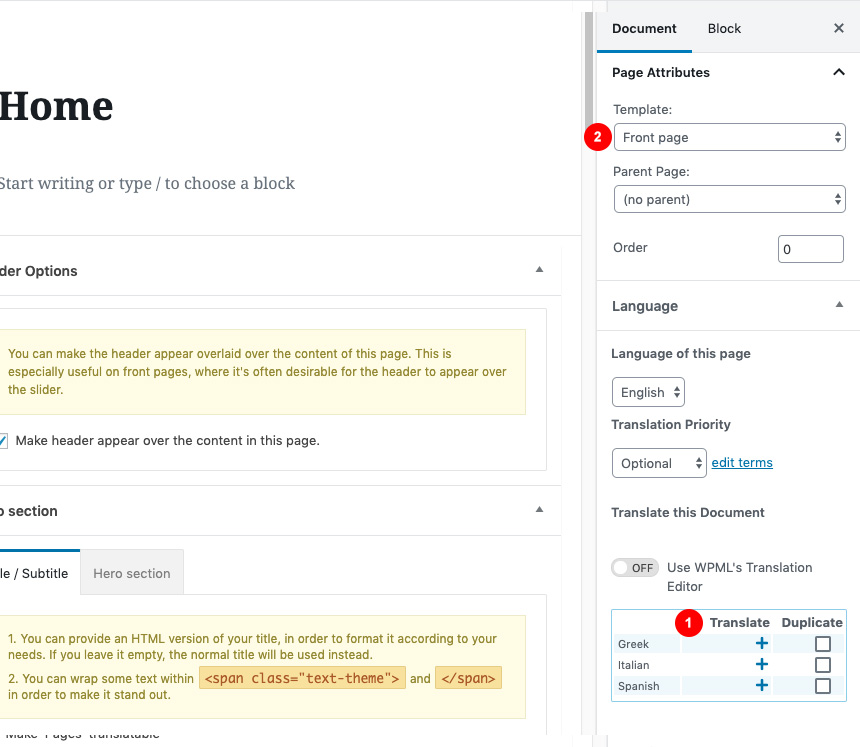Open the page language dropdown showing English
The height and width of the screenshot is (747, 860).
[x=648, y=392]
